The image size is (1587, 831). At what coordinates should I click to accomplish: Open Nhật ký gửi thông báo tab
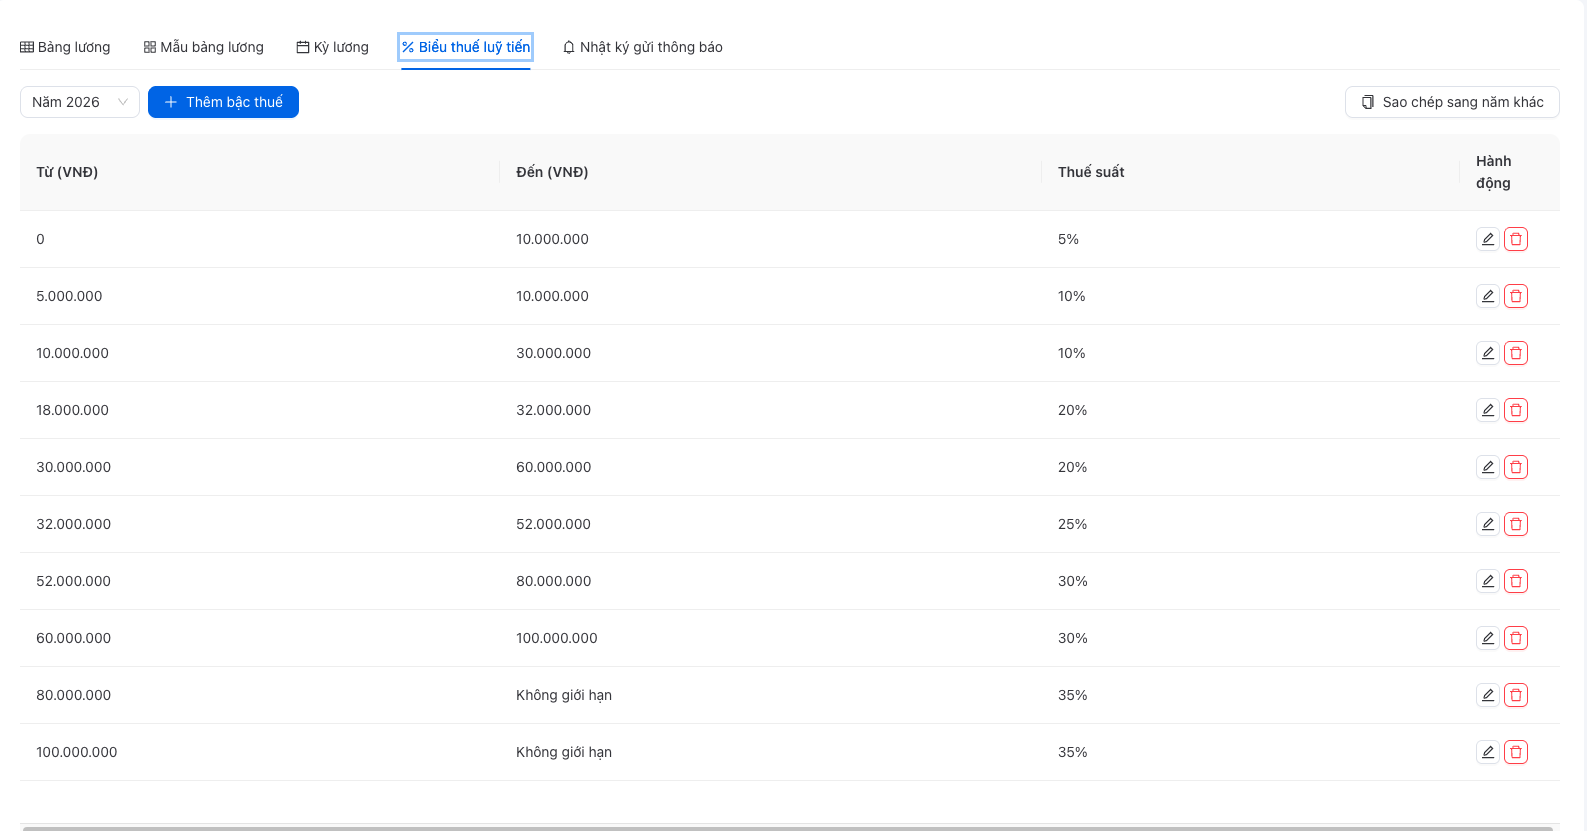coord(643,47)
